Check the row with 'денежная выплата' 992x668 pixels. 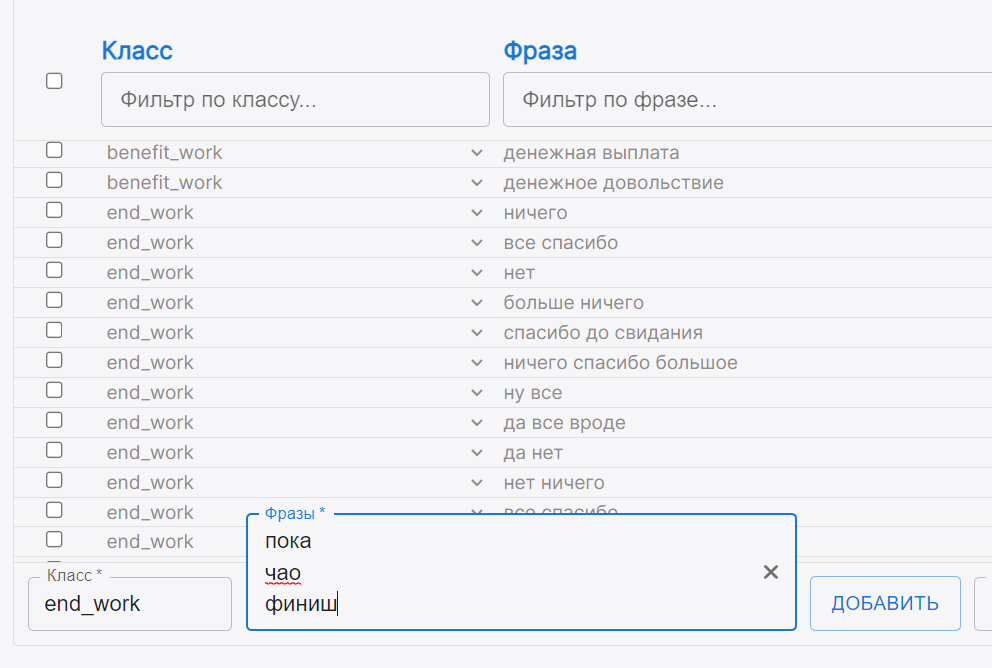[54, 150]
